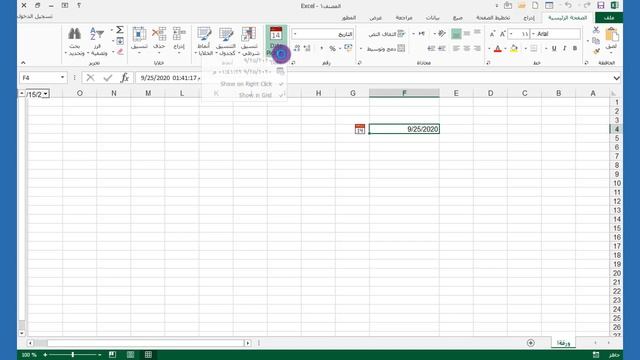Switch to Page Layout view in status bar
Viewport: 640px width, 360px height.
130,355
